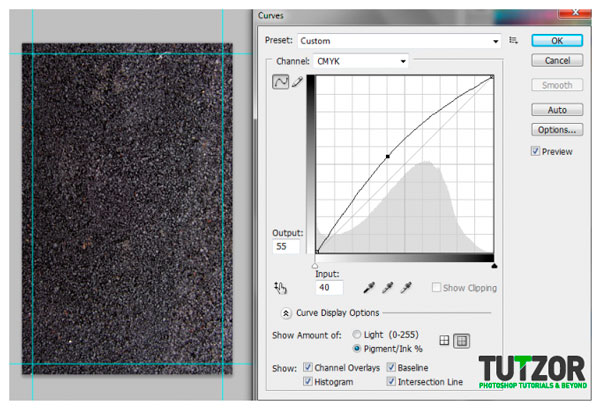
Task: Select Pigment/Ink % radio option
Action: [x=357, y=349]
